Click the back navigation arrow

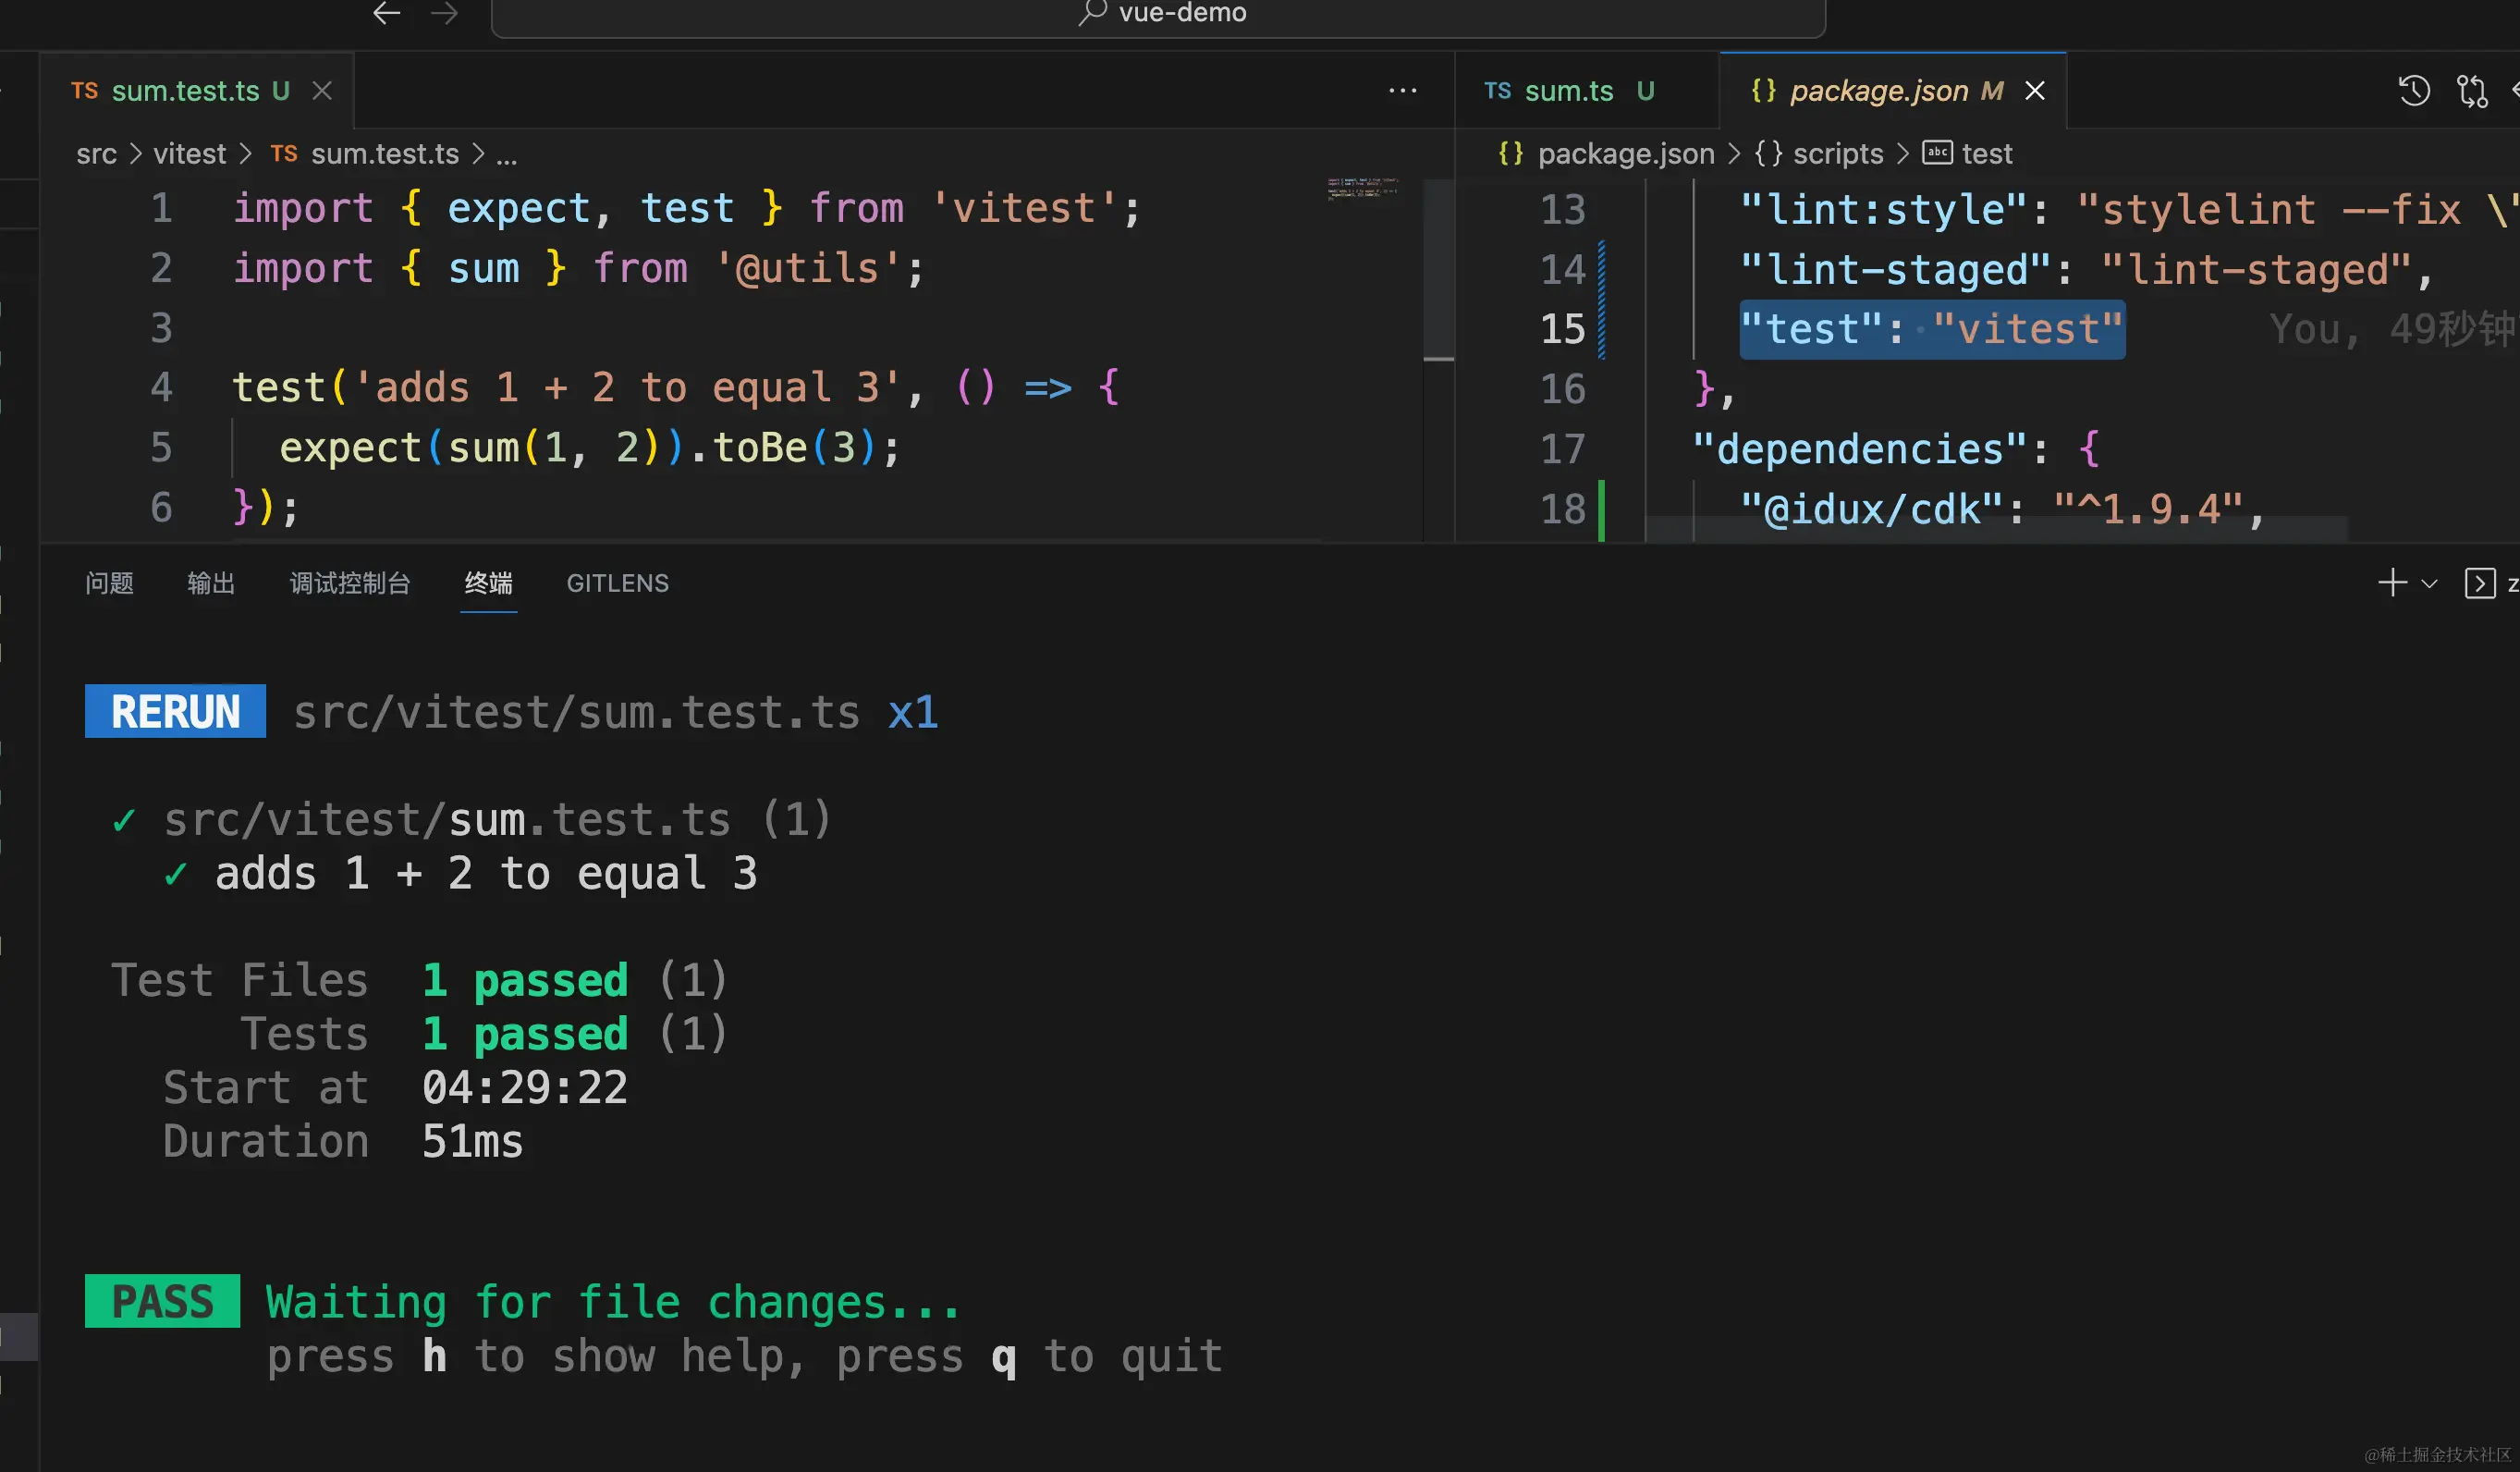point(386,13)
